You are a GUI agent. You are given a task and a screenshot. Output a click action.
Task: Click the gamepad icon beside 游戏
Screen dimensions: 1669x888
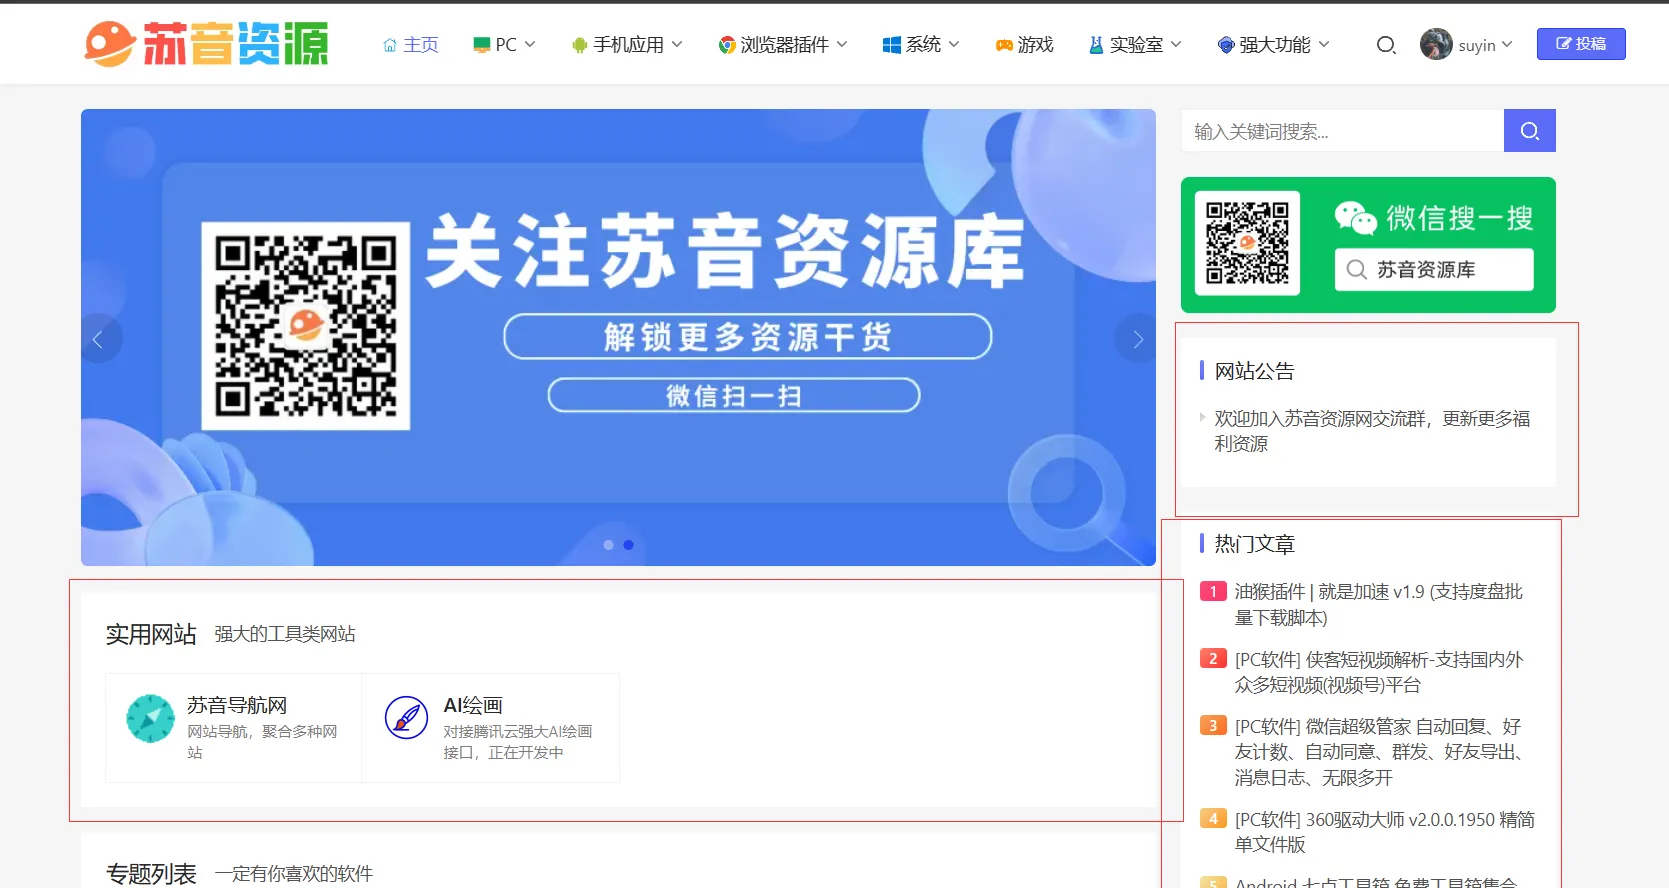coord(1004,45)
